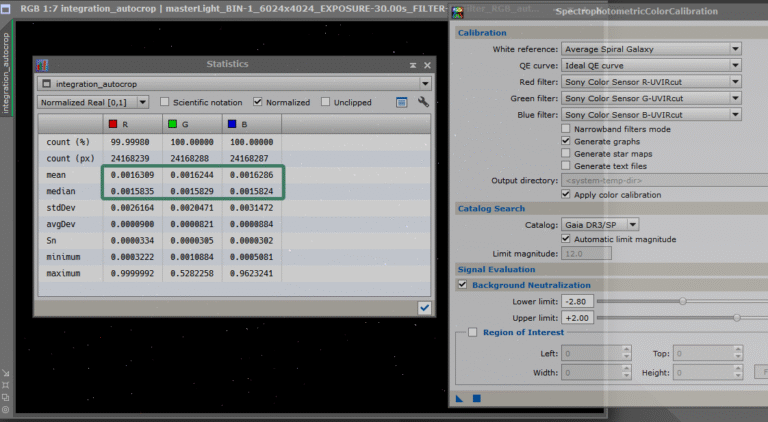Open the White reference dropdown
Viewport: 768px width, 422px height.
(650, 48)
